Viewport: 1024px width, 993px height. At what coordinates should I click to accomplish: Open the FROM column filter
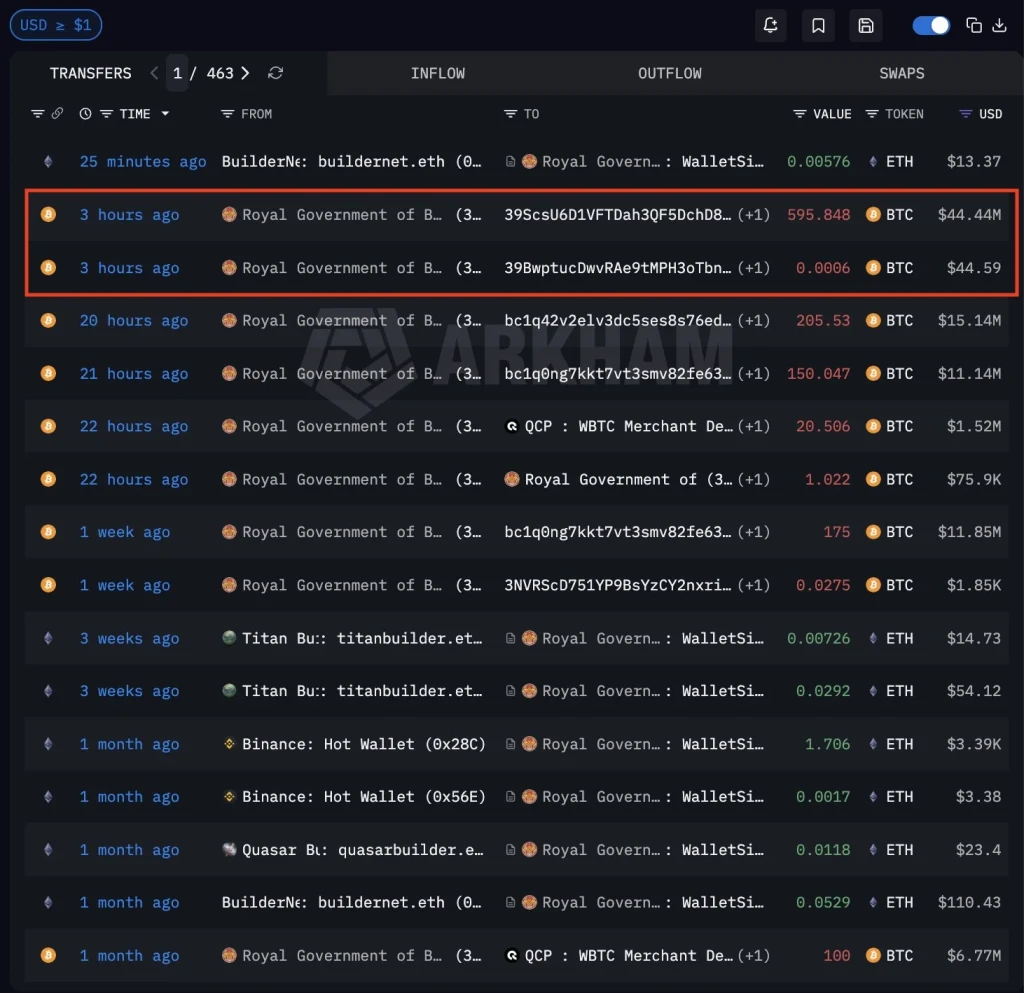pyautogui.click(x=225, y=114)
